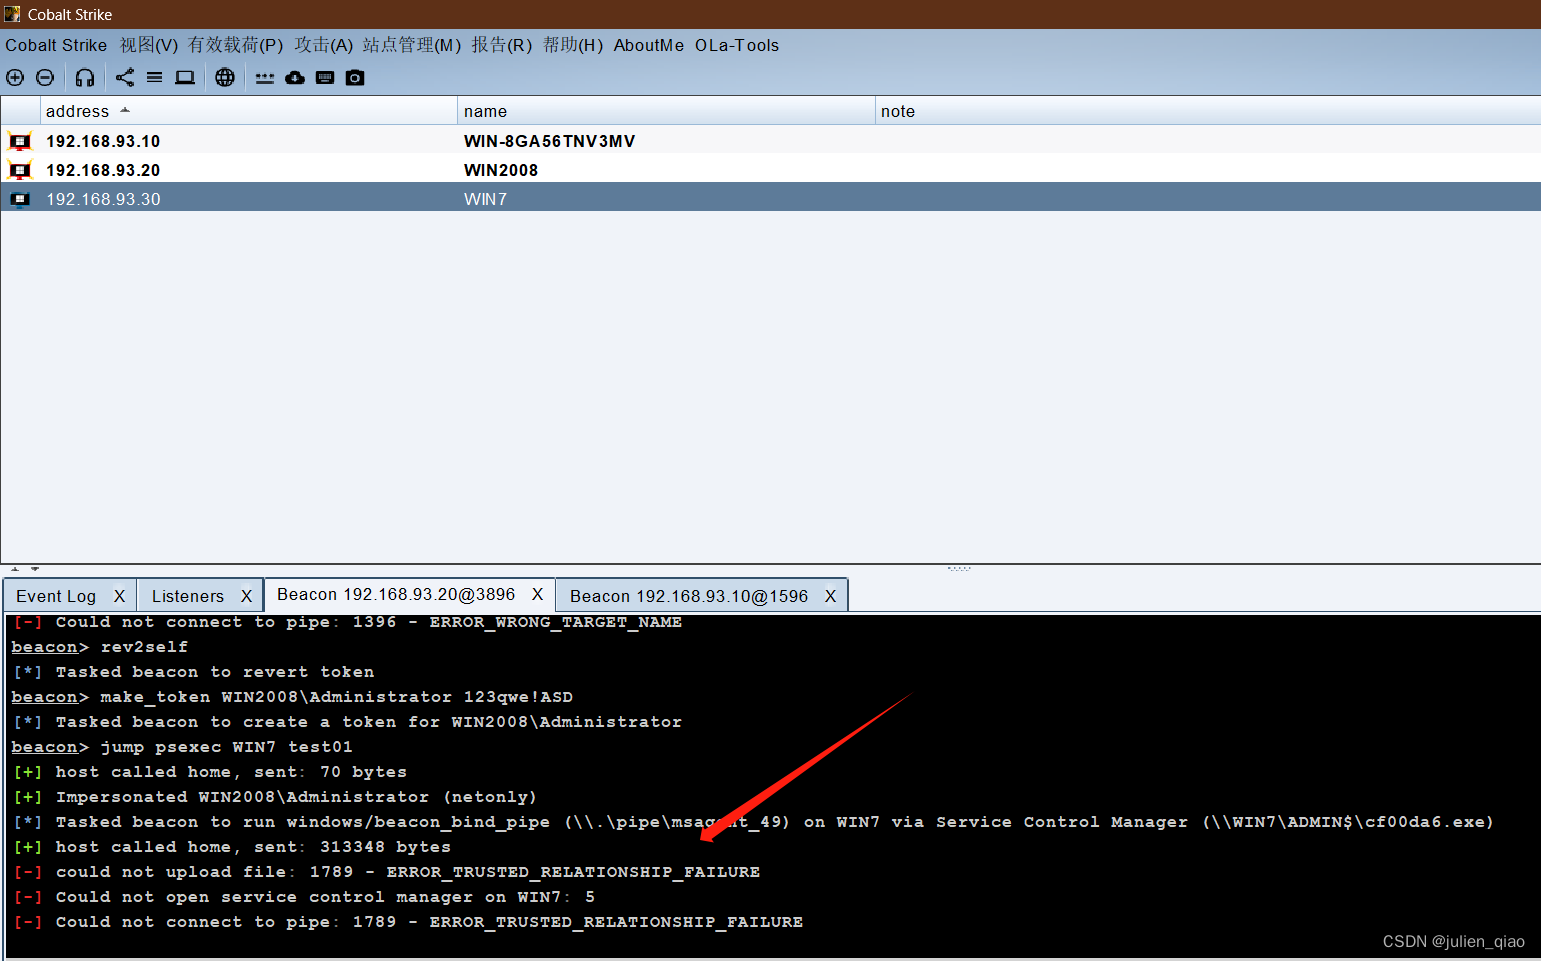Select the Beacon 192.168.93.20@3896 tab

[396, 594]
